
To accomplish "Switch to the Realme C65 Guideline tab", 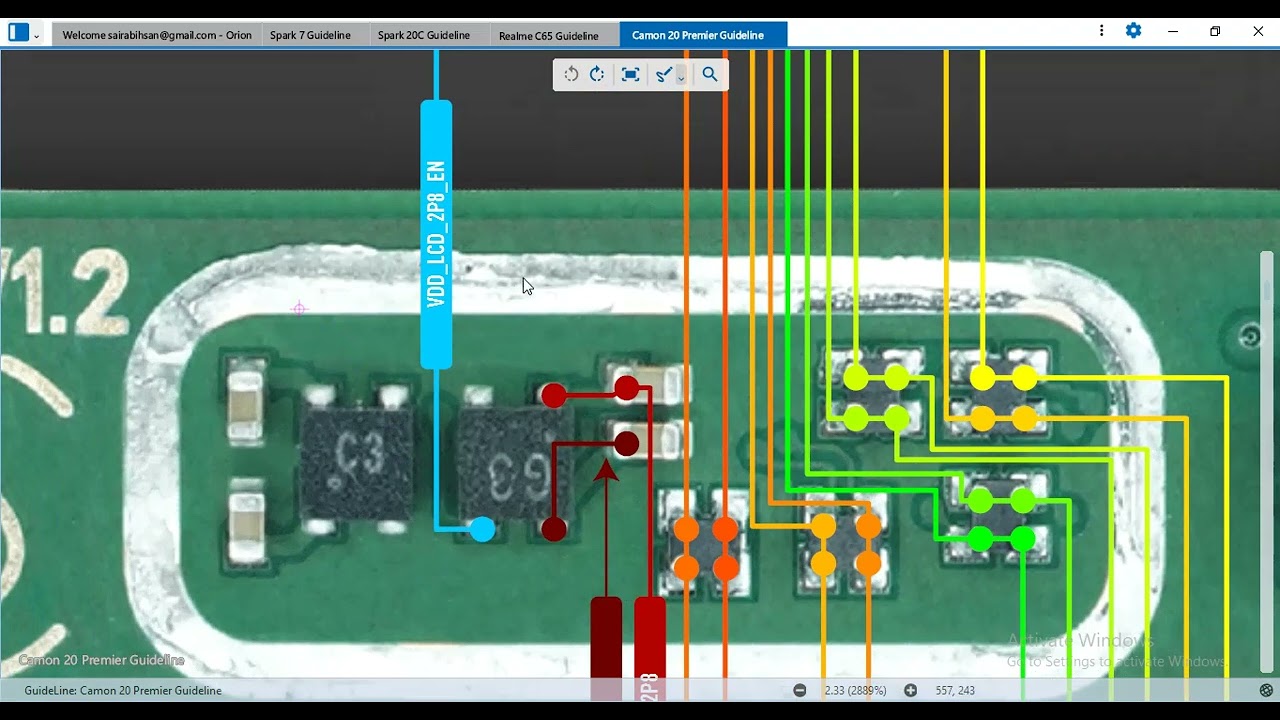I will [x=554, y=35].
